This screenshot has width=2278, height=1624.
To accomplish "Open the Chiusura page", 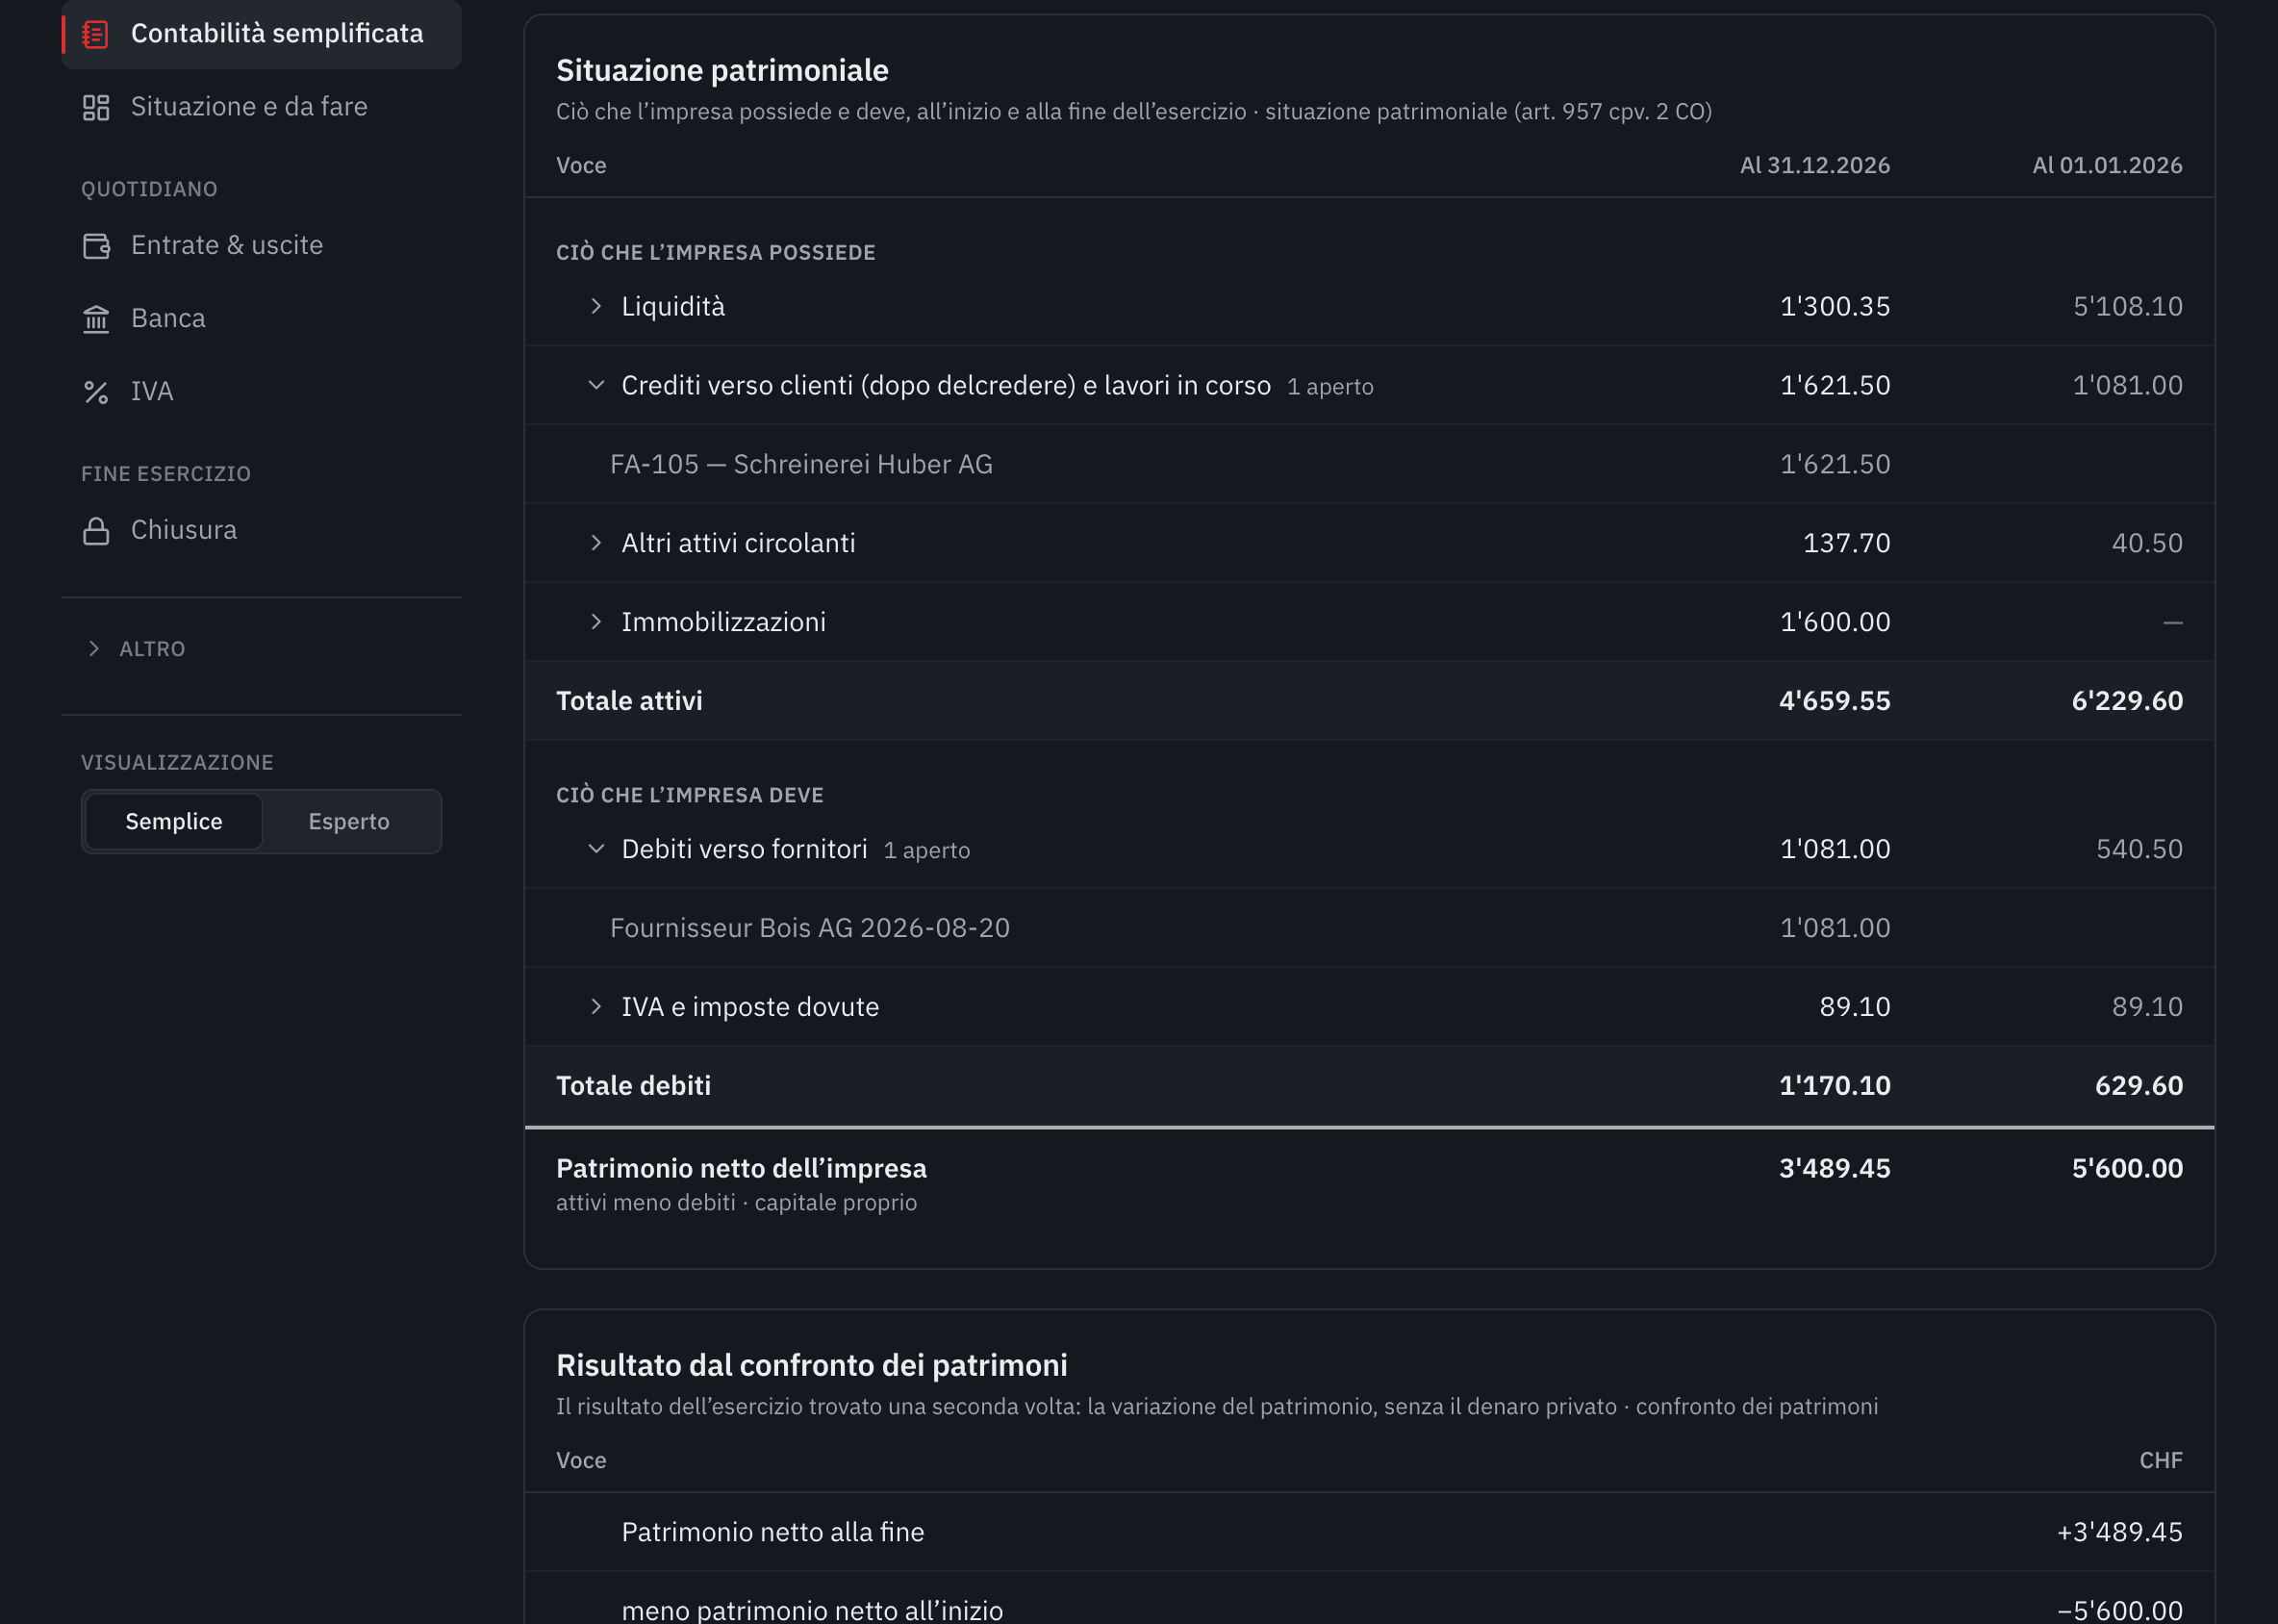I will (x=261, y=530).
